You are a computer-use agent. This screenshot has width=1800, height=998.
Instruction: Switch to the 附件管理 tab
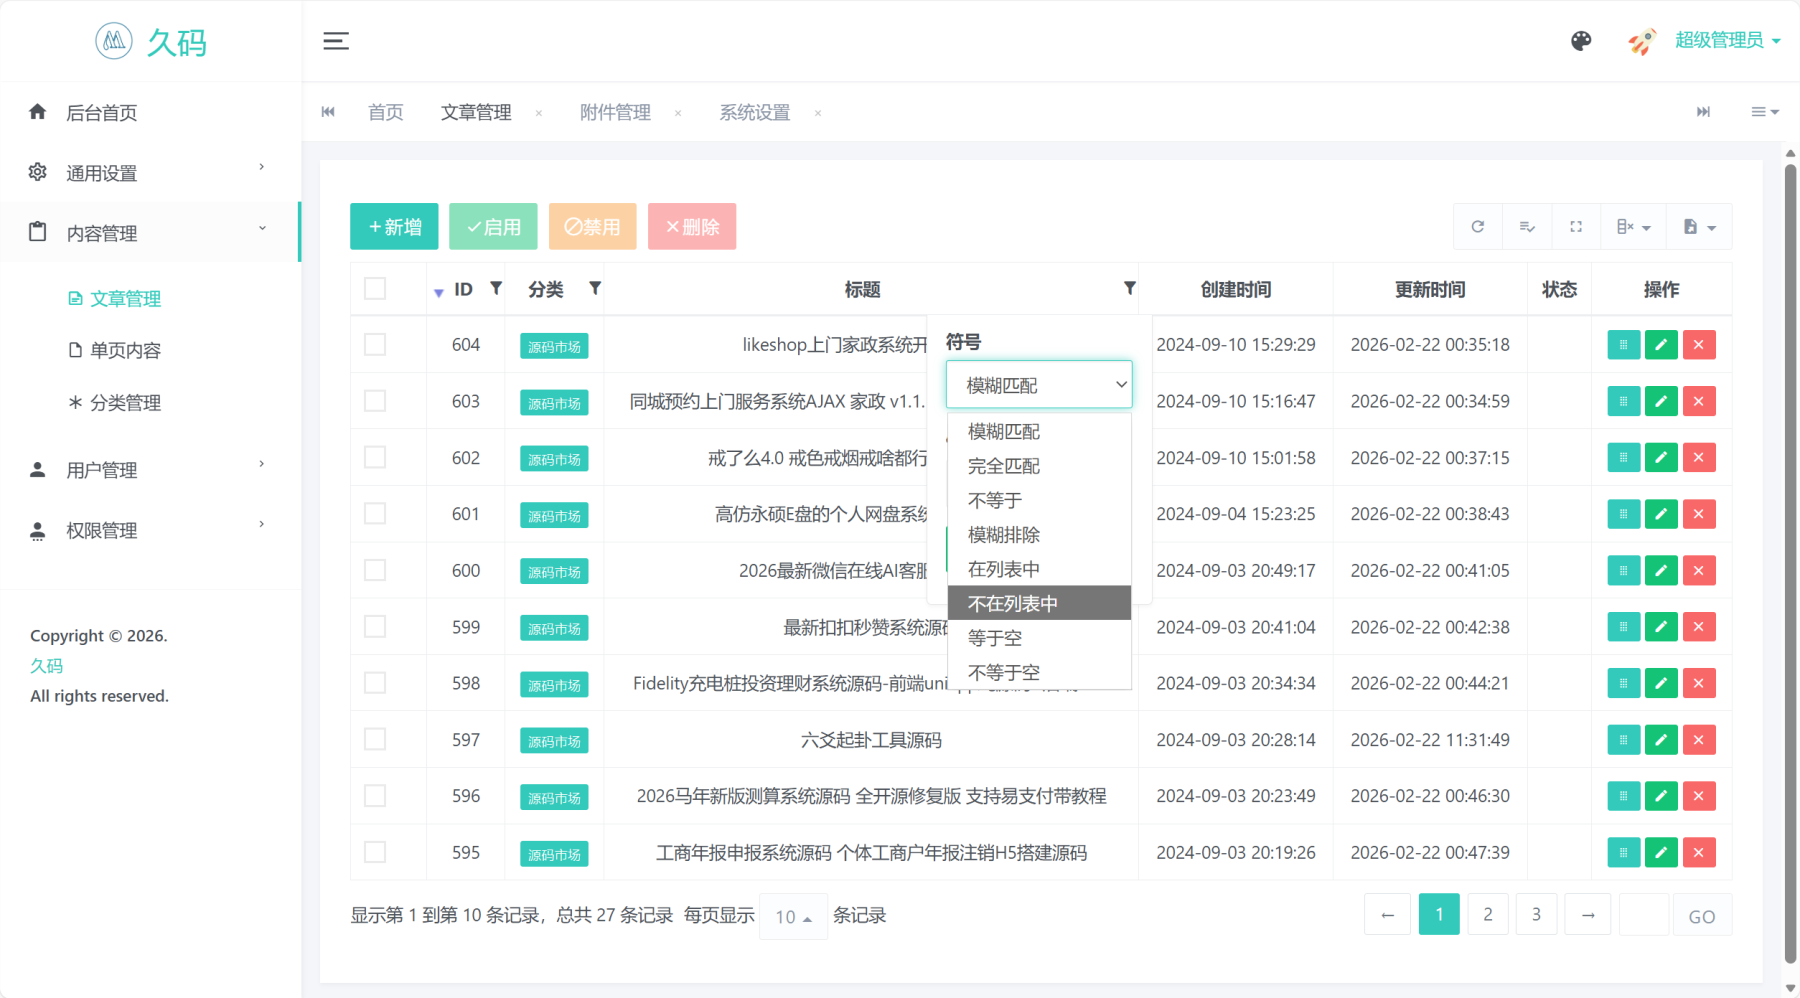point(614,112)
